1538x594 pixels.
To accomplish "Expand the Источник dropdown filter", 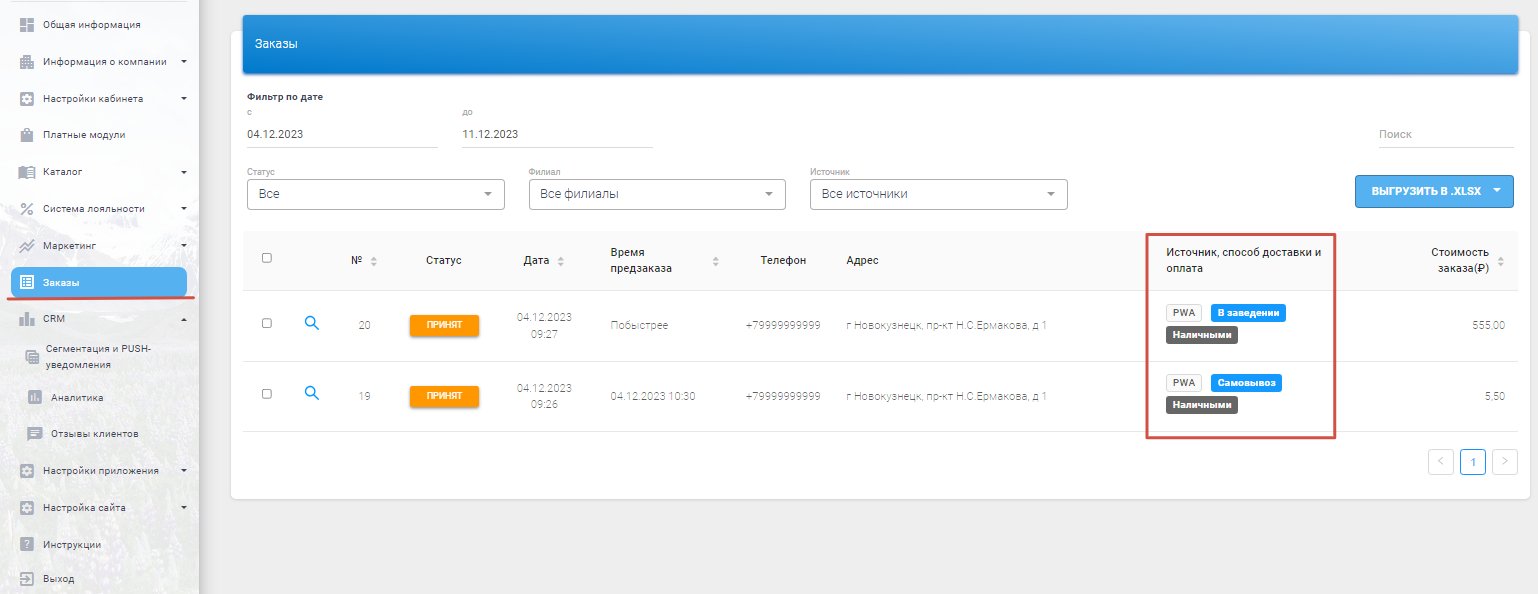I will coord(938,194).
